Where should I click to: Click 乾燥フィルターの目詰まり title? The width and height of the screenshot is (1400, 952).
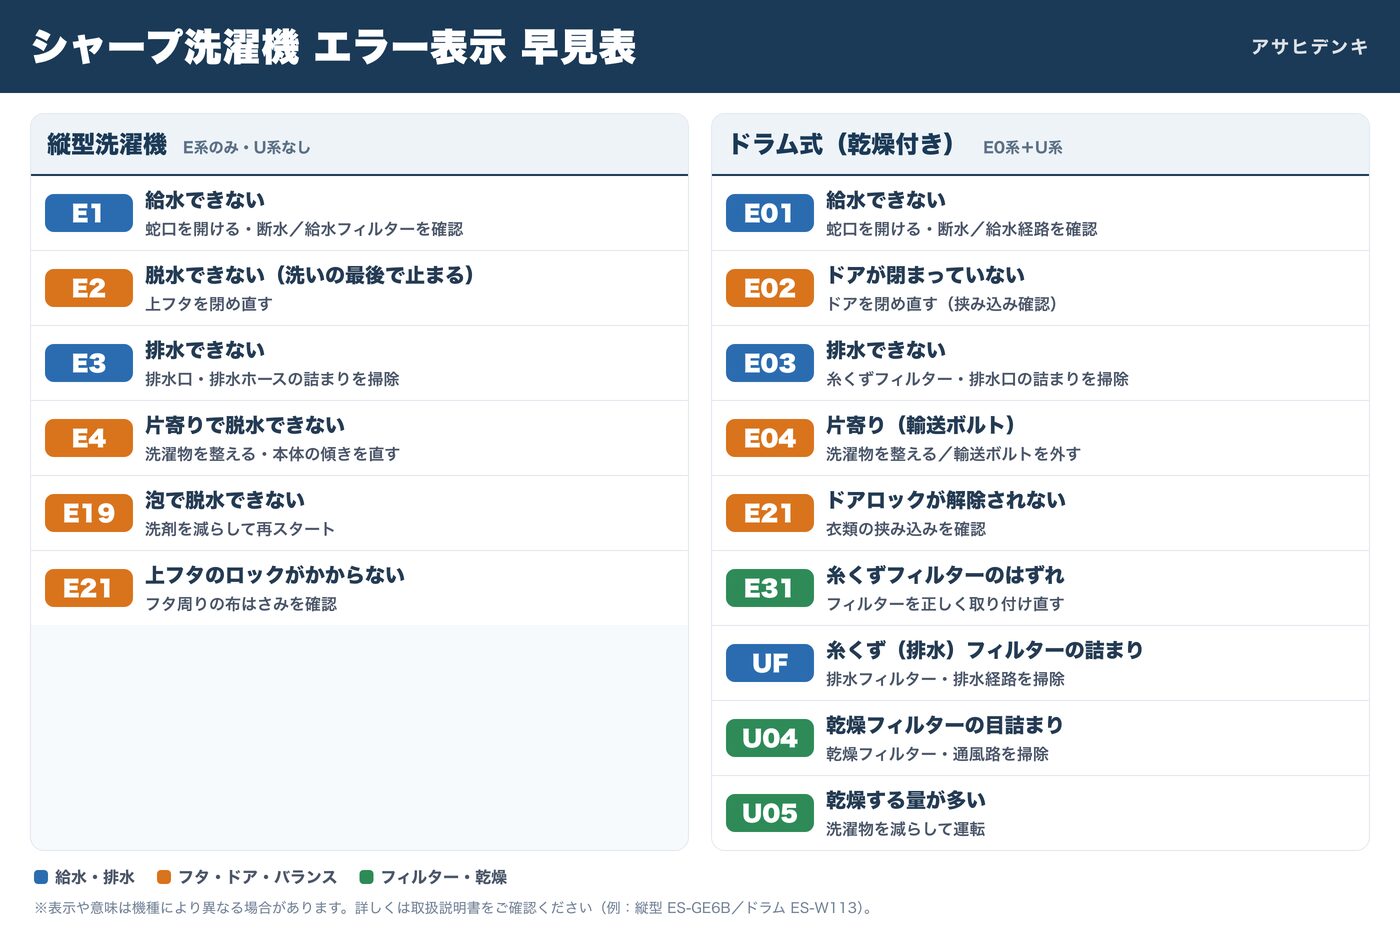pyautogui.click(x=945, y=725)
